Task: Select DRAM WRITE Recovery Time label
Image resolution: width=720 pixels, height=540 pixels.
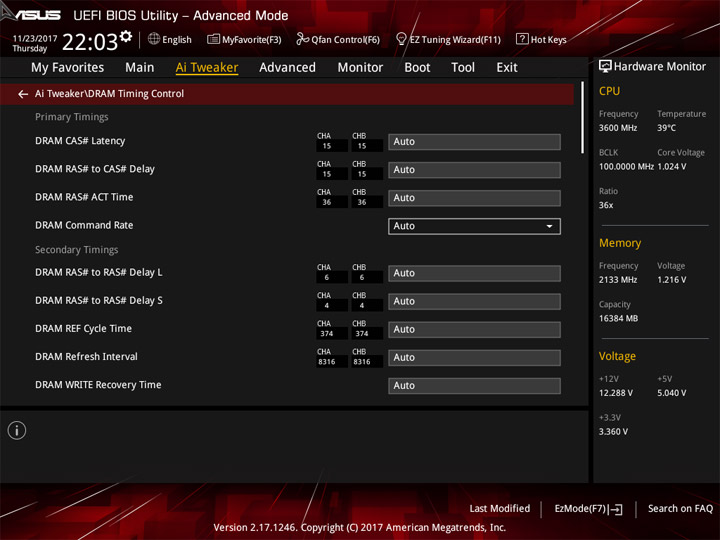Action: click(x=98, y=385)
